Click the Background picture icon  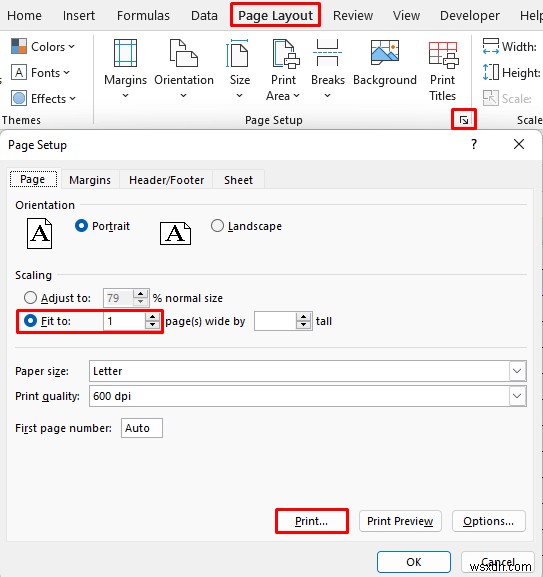coord(384,52)
